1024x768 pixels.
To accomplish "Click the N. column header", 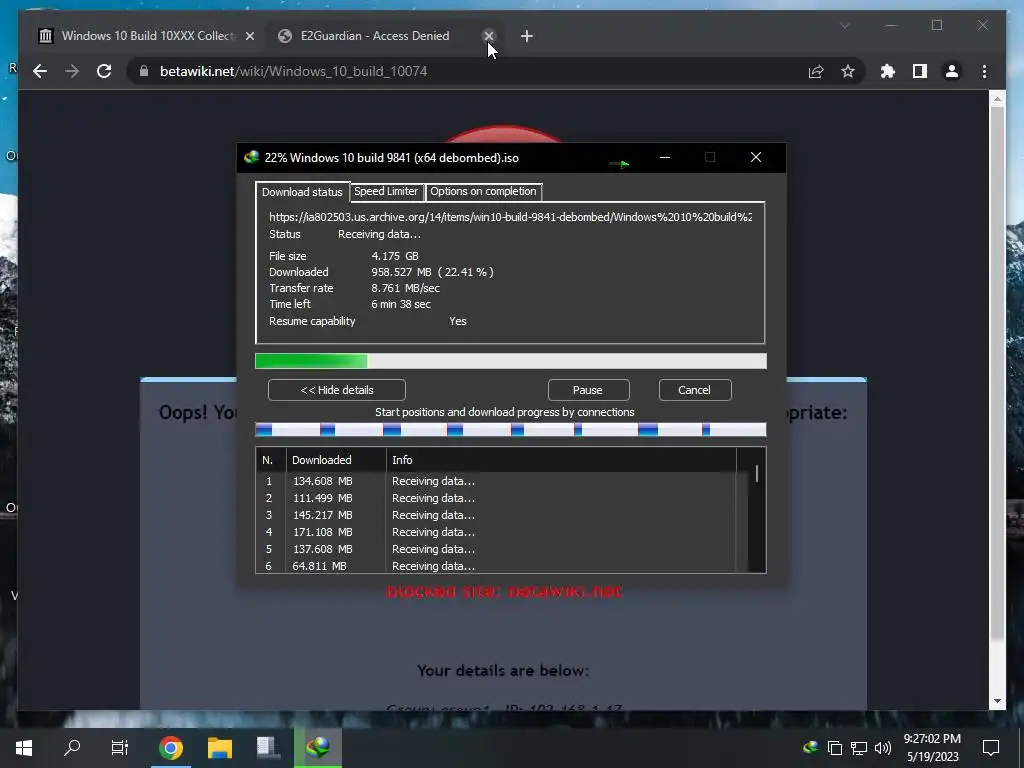I will click(268, 460).
